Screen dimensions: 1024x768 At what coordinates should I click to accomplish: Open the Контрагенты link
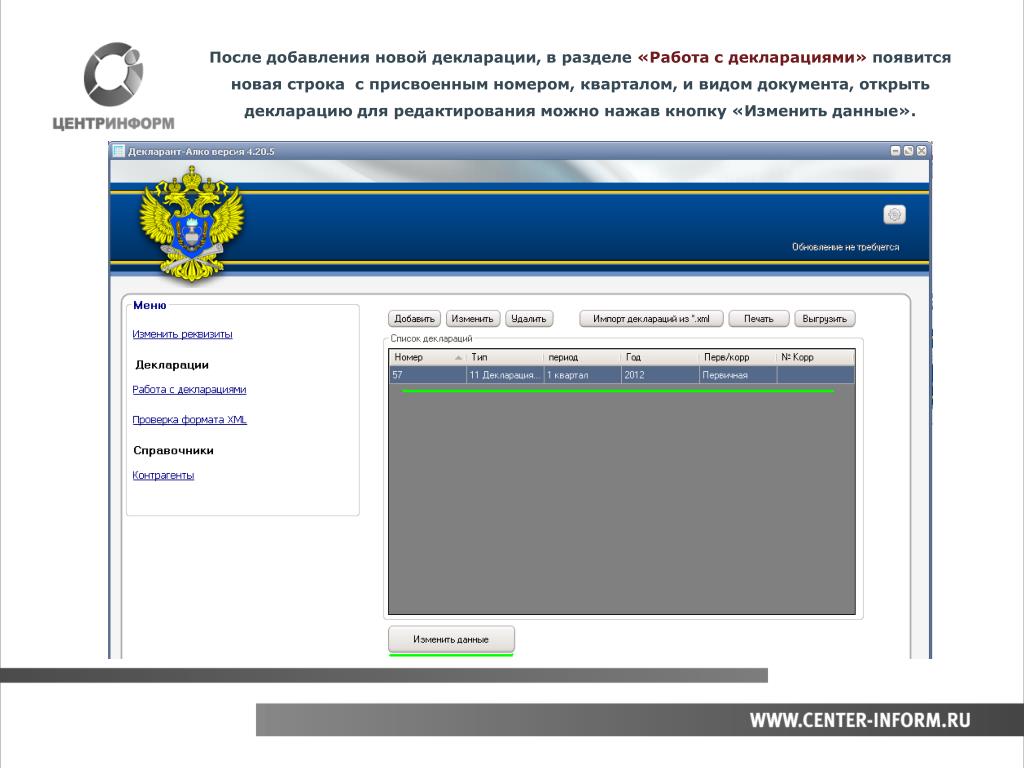[163, 475]
